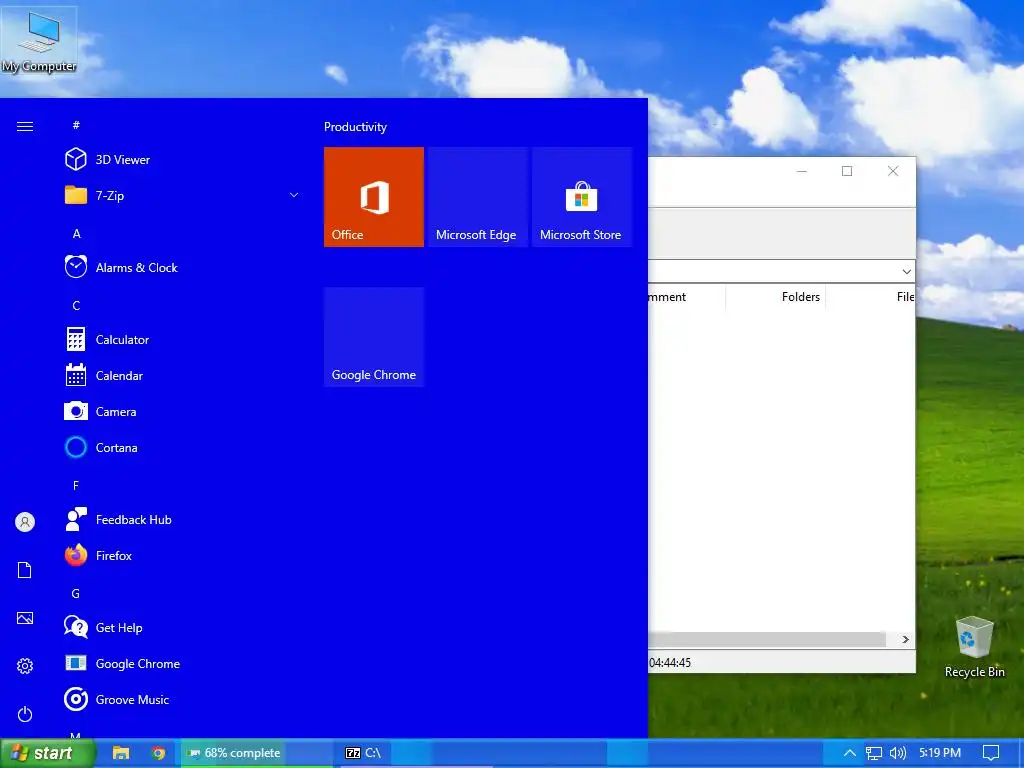Image resolution: width=1024 pixels, height=768 pixels.
Task: Click the Productivity group header
Action: point(355,127)
